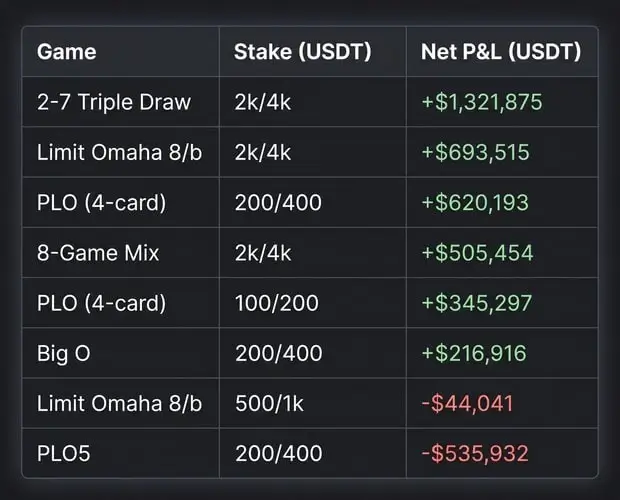Click the Game column header
The width and height of the screenshot is (620, 500).
pyautogui.click(x=66, y=52)
